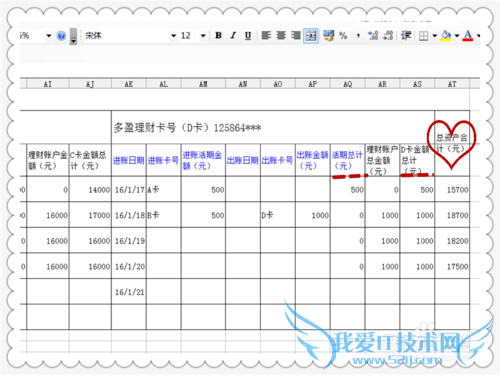This screenshot has width=500, height=375.
Task: Select column AL header
Action: (163, 84)
